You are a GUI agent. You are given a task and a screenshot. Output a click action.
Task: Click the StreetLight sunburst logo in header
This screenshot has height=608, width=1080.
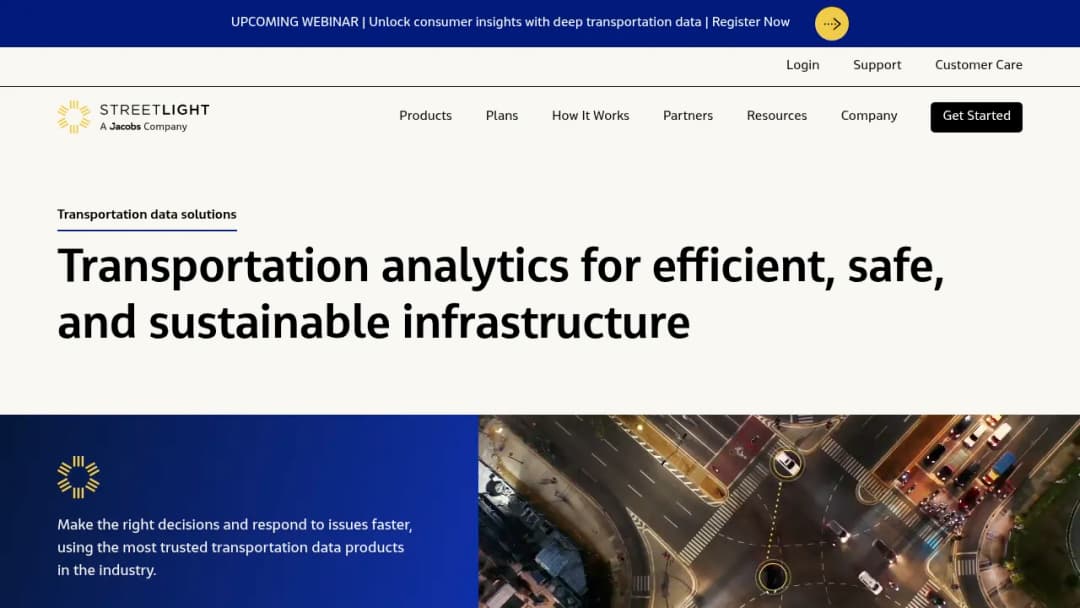[x=74, y=116]
